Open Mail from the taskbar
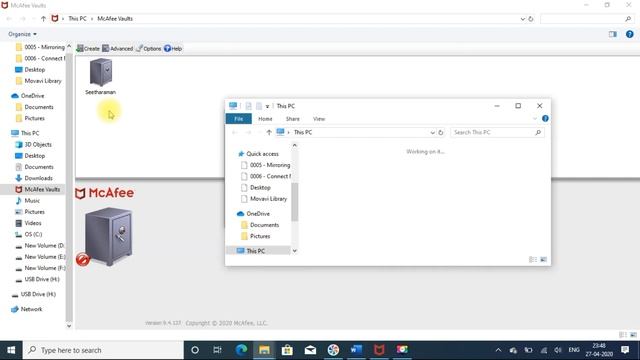Screen dimensions: 640x360 coord(310,350)
